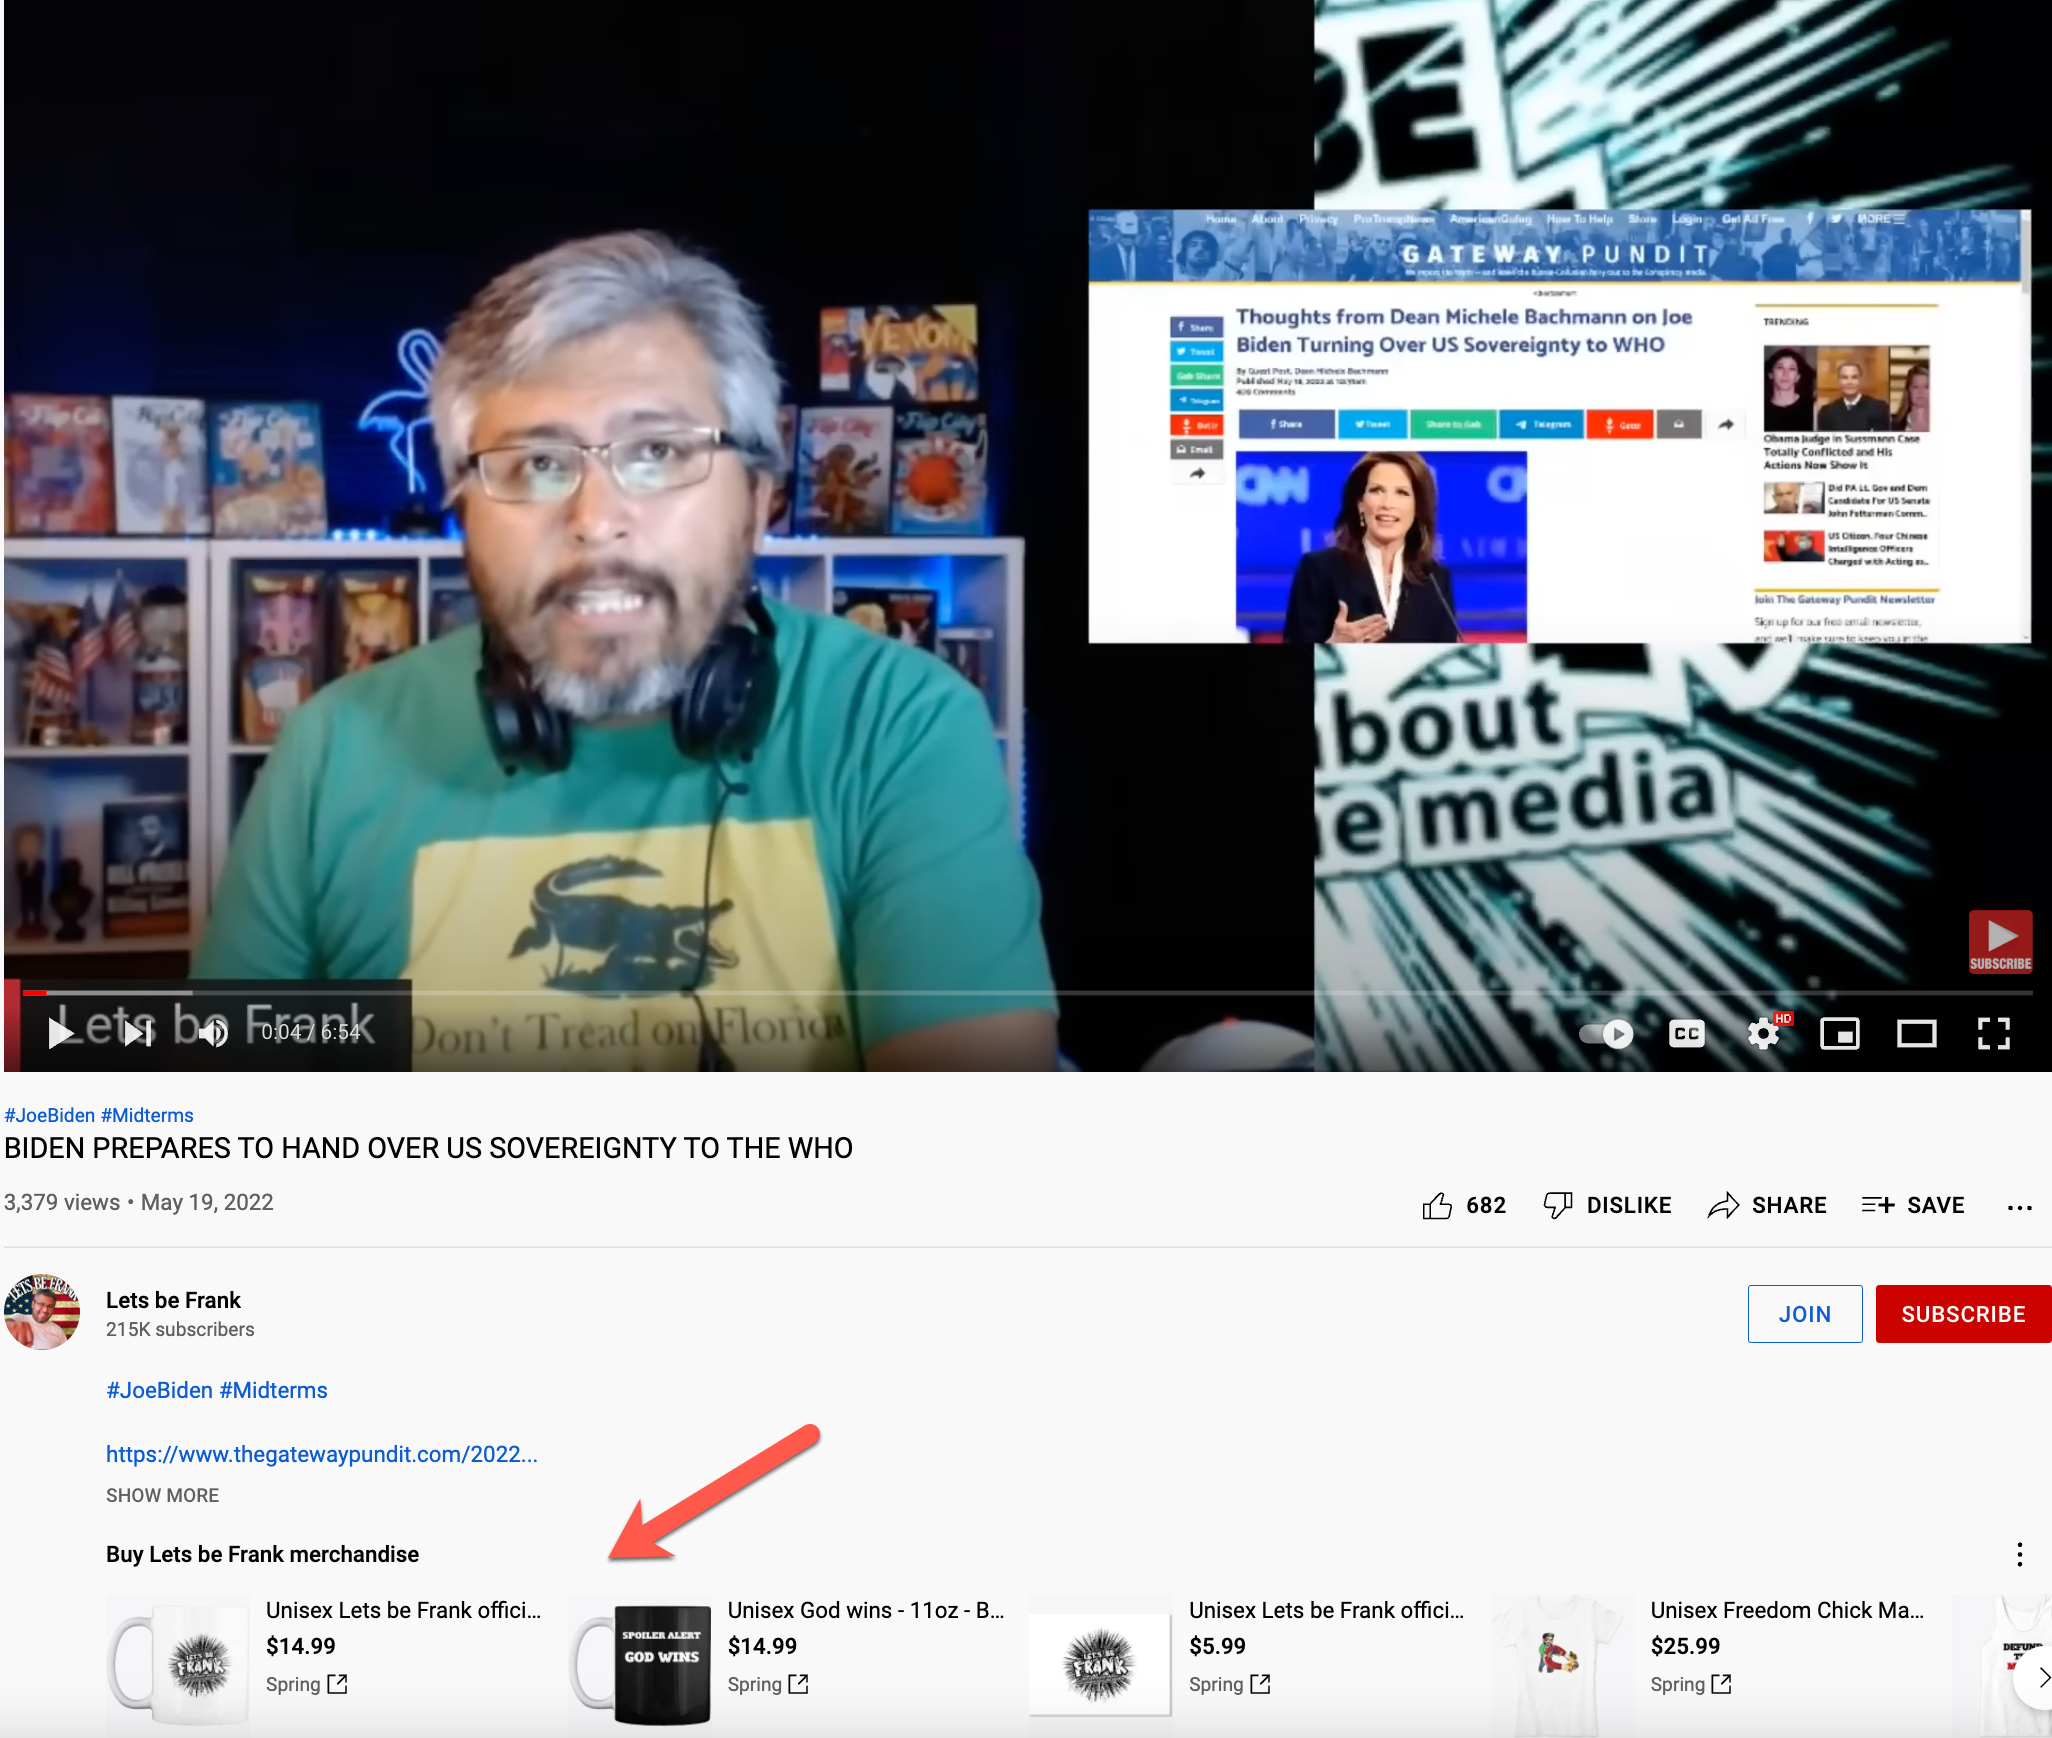Screen dimensions: 2052x1738
Task: Open the merchandise shelf options menu
Action: tap(2019, 1554)
